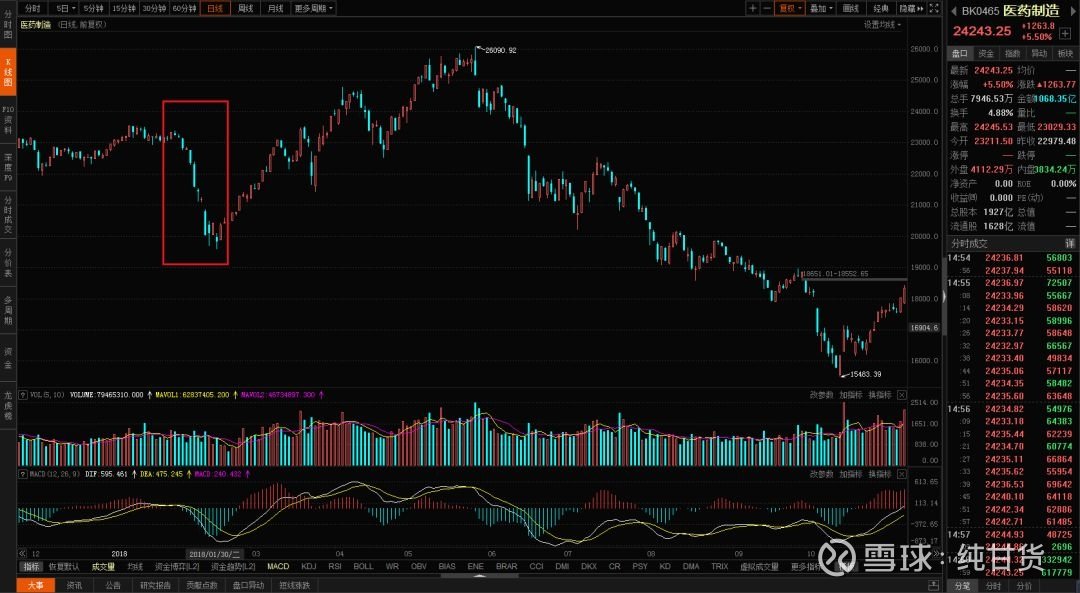Open the 资讯 bottom tab
This screenshot has height=593, width=1080.
tap(74, 585)
